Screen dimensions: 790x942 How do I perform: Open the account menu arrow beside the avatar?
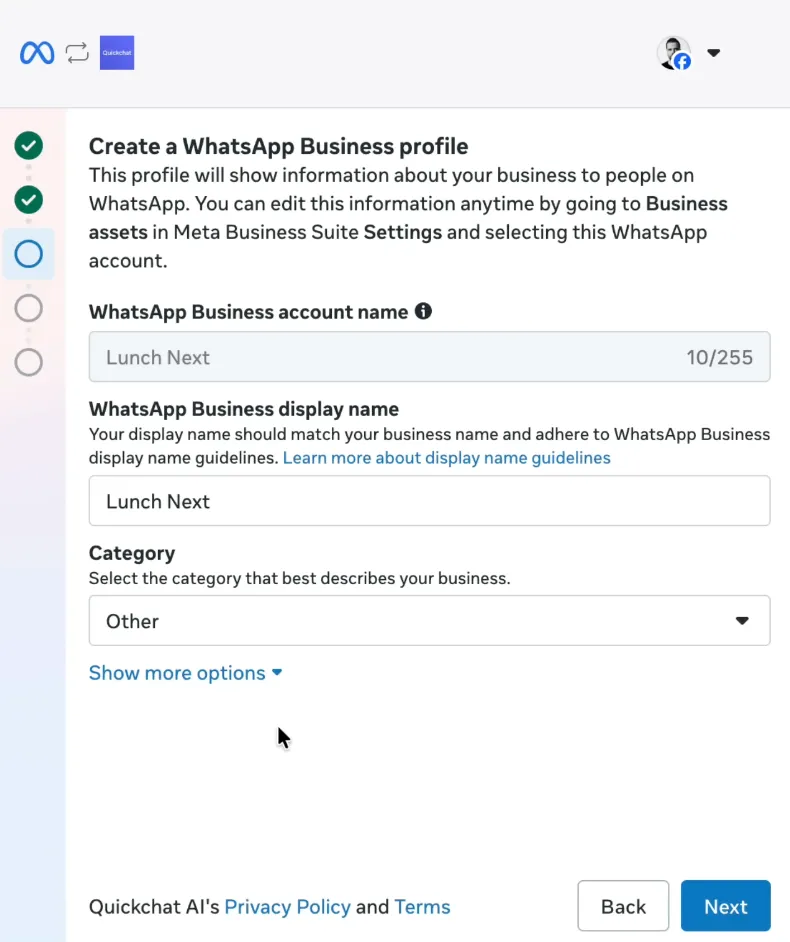pos(713,53)
